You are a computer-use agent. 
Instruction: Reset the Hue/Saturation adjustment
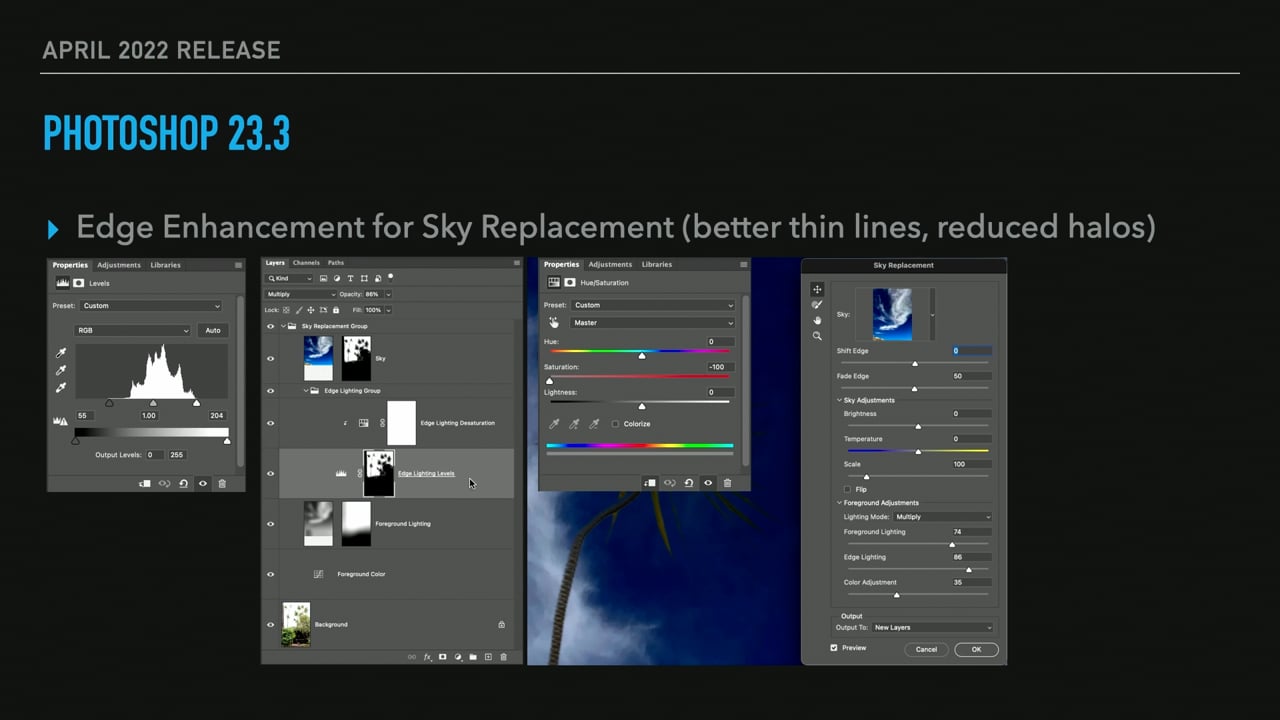pyautogui.click(x=689, y=483)
